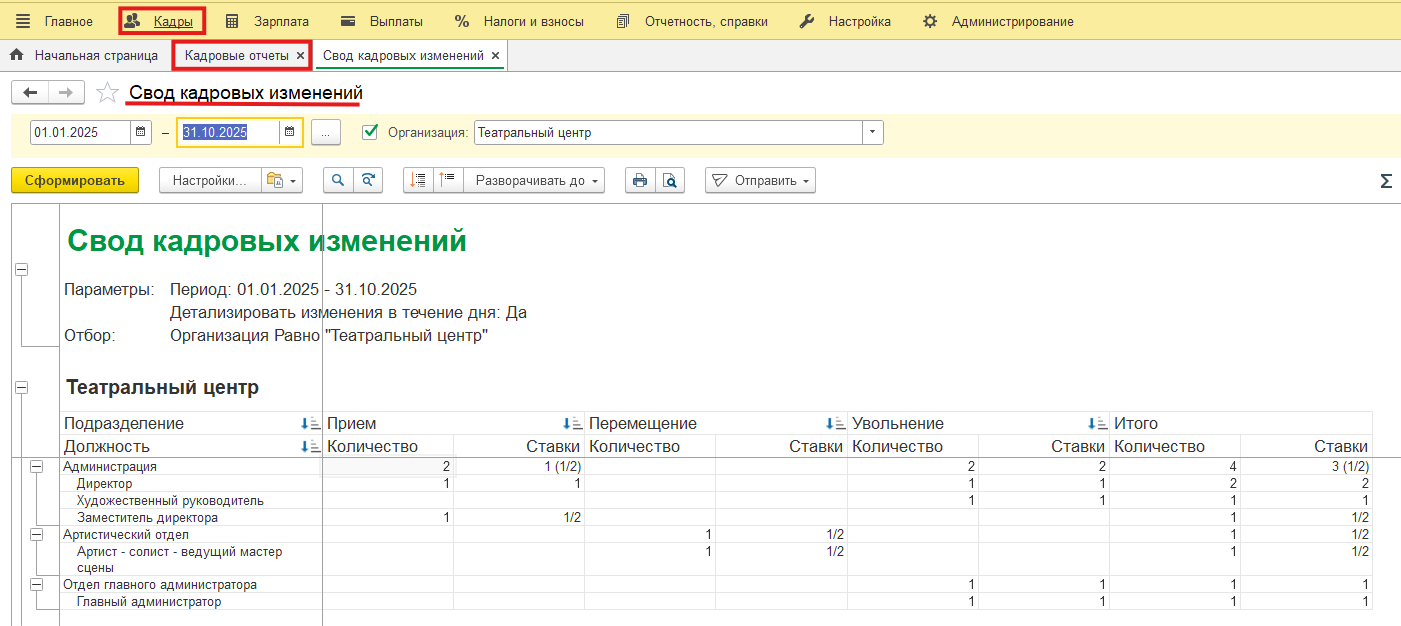Toggle the Организация filter checkbox
Image resolution: width=1401 pixels, height=626 pixels.
click(x=370, y=132)
